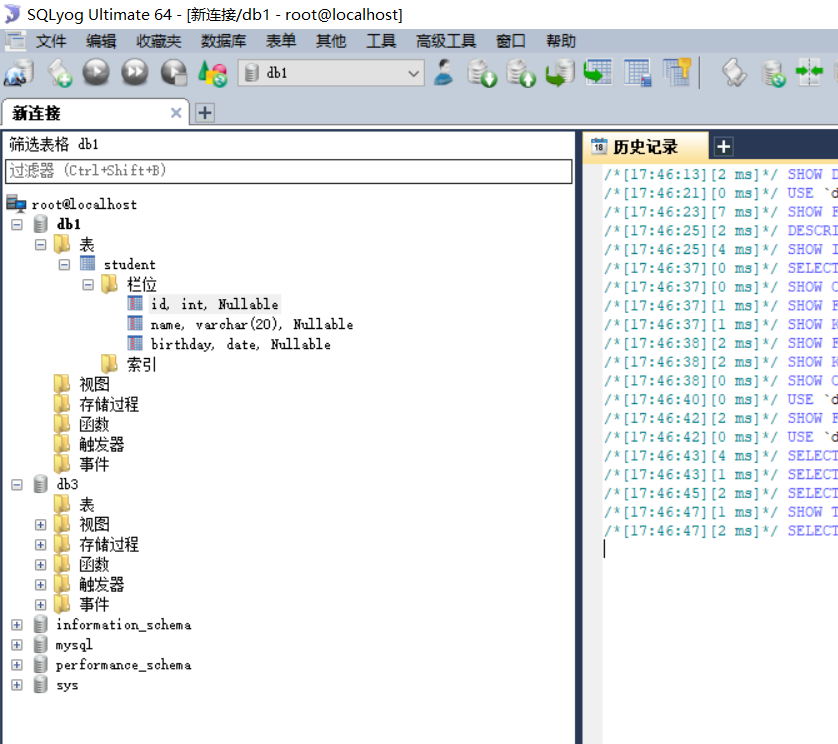Collapse the 表 folder under db1
The width and height of the screenshot is (838, 744).
tap(41, 244)
